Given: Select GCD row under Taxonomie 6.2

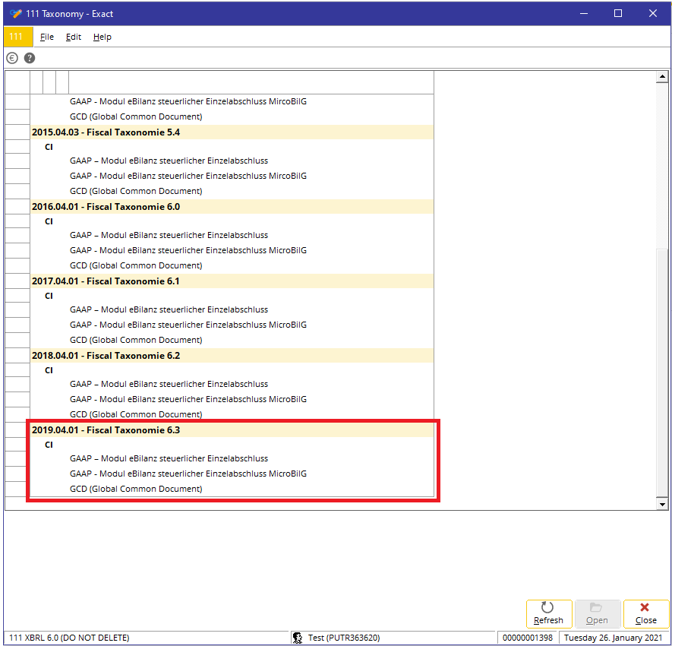Looking at the screenshot, I should 136,414.
